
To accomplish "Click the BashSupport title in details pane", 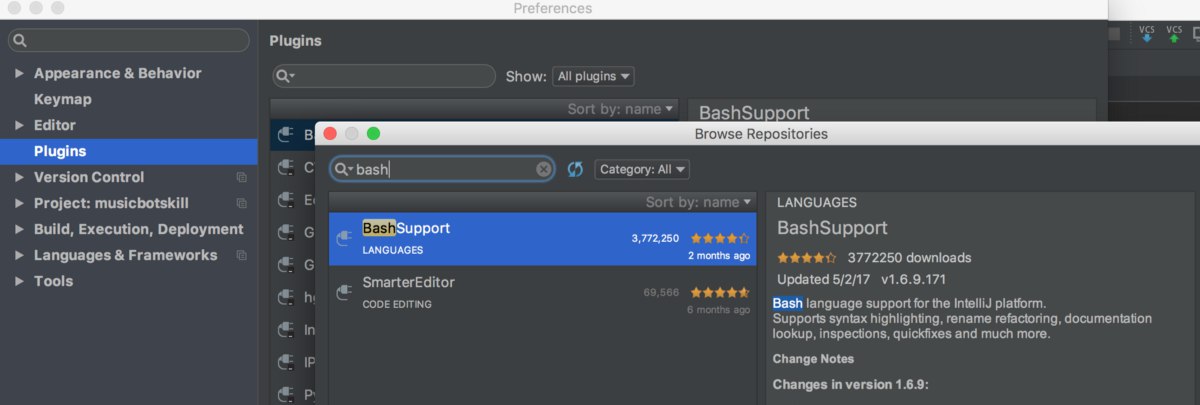I will click(x=832, y=228).
